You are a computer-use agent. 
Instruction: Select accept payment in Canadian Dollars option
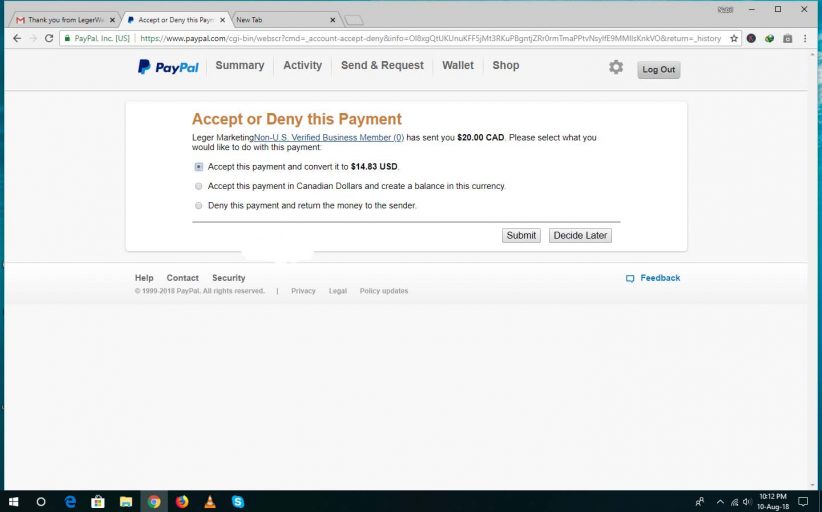tap(199, 186)
